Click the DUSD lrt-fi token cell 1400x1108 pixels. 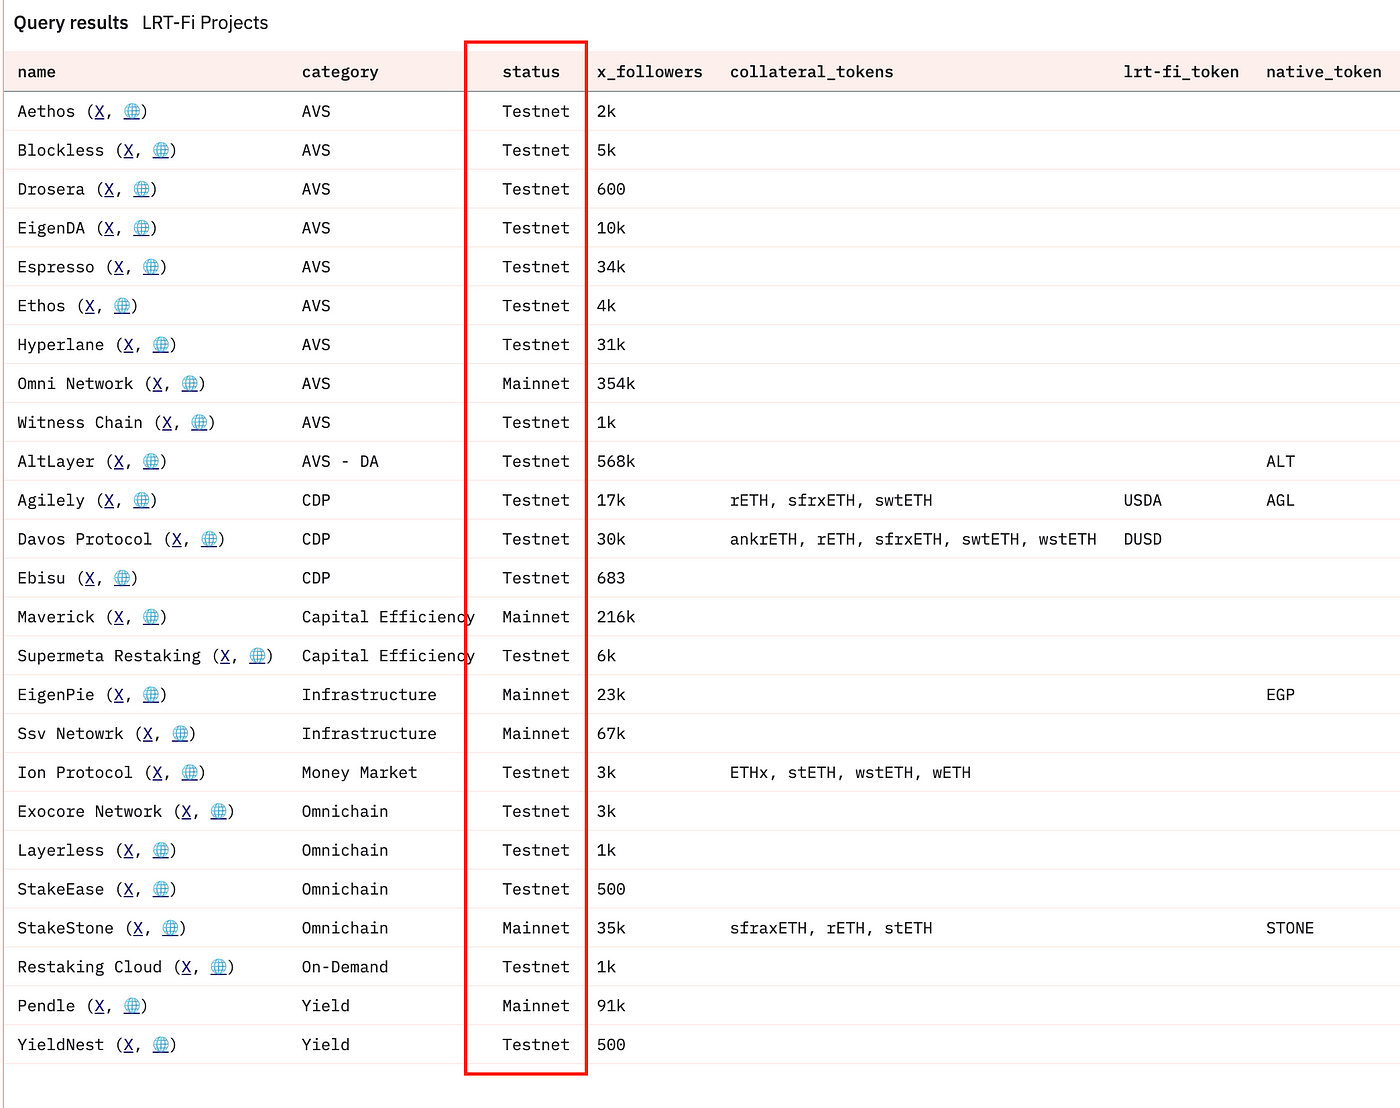click(1142, 539)
